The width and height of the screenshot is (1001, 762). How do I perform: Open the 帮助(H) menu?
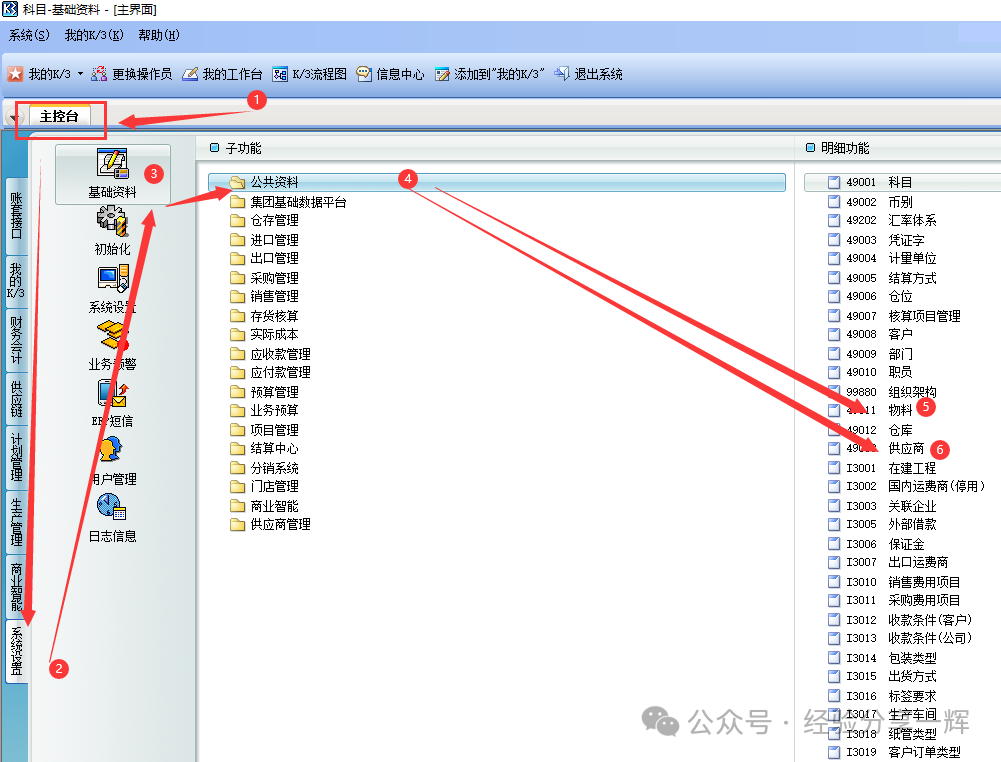pos(158,35)
